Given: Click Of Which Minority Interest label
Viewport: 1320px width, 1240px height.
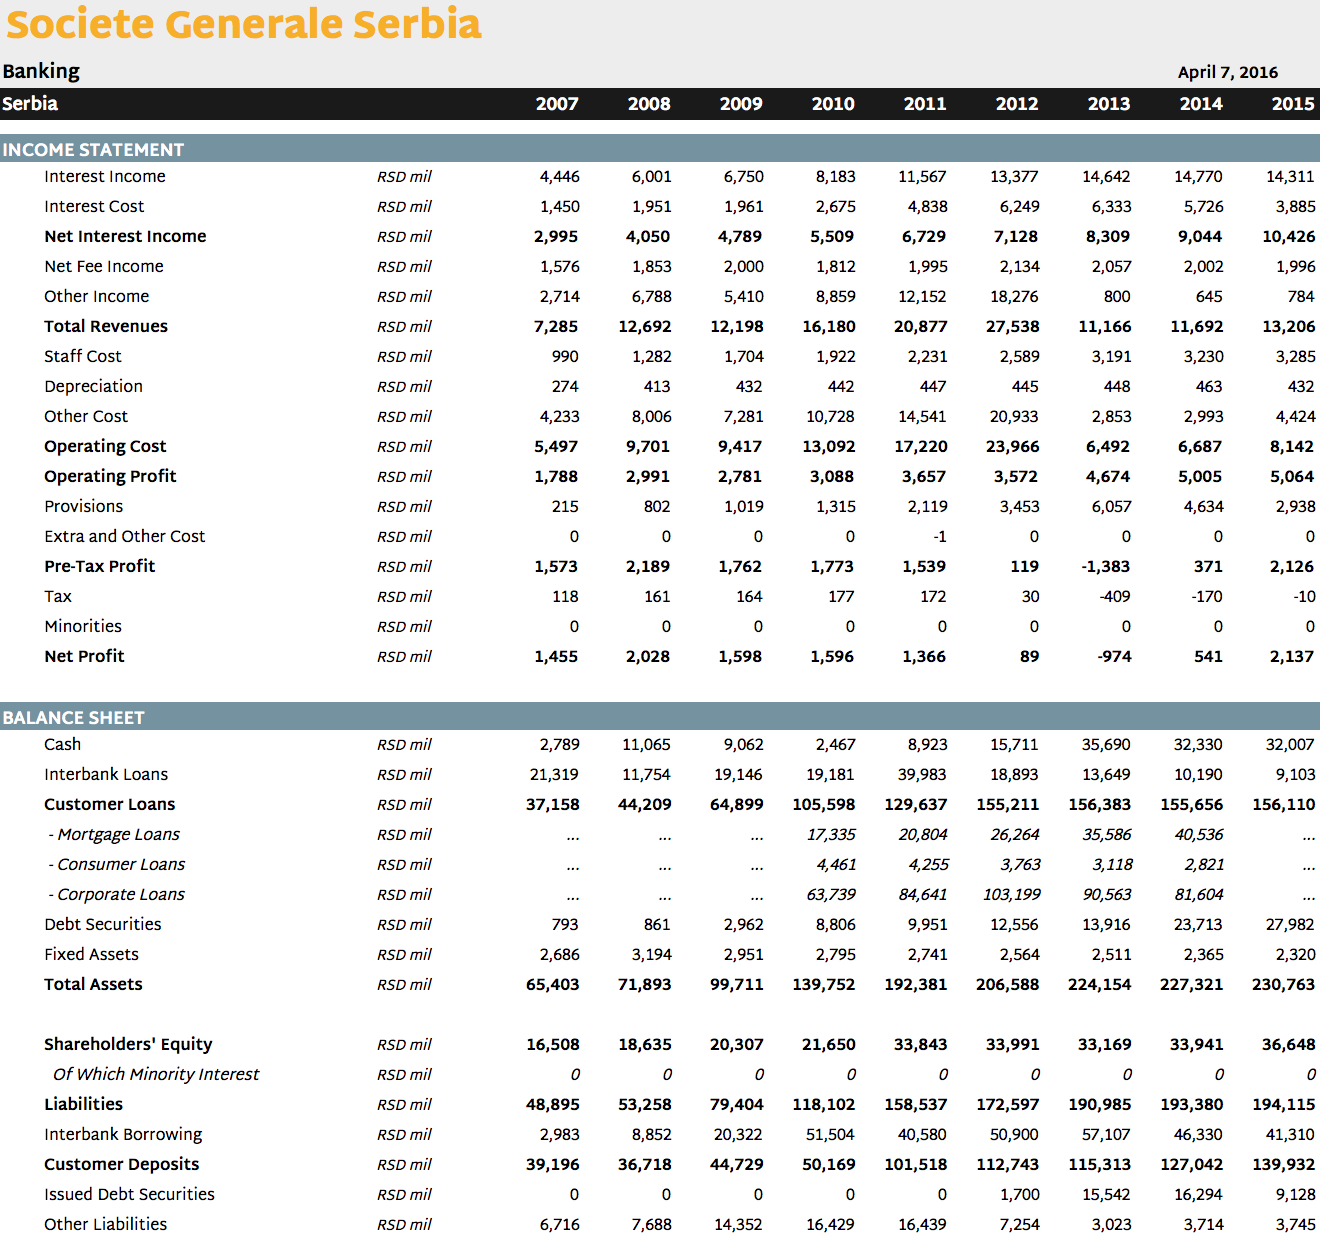Looking at the screenshot, I should tap(156, 1075).
